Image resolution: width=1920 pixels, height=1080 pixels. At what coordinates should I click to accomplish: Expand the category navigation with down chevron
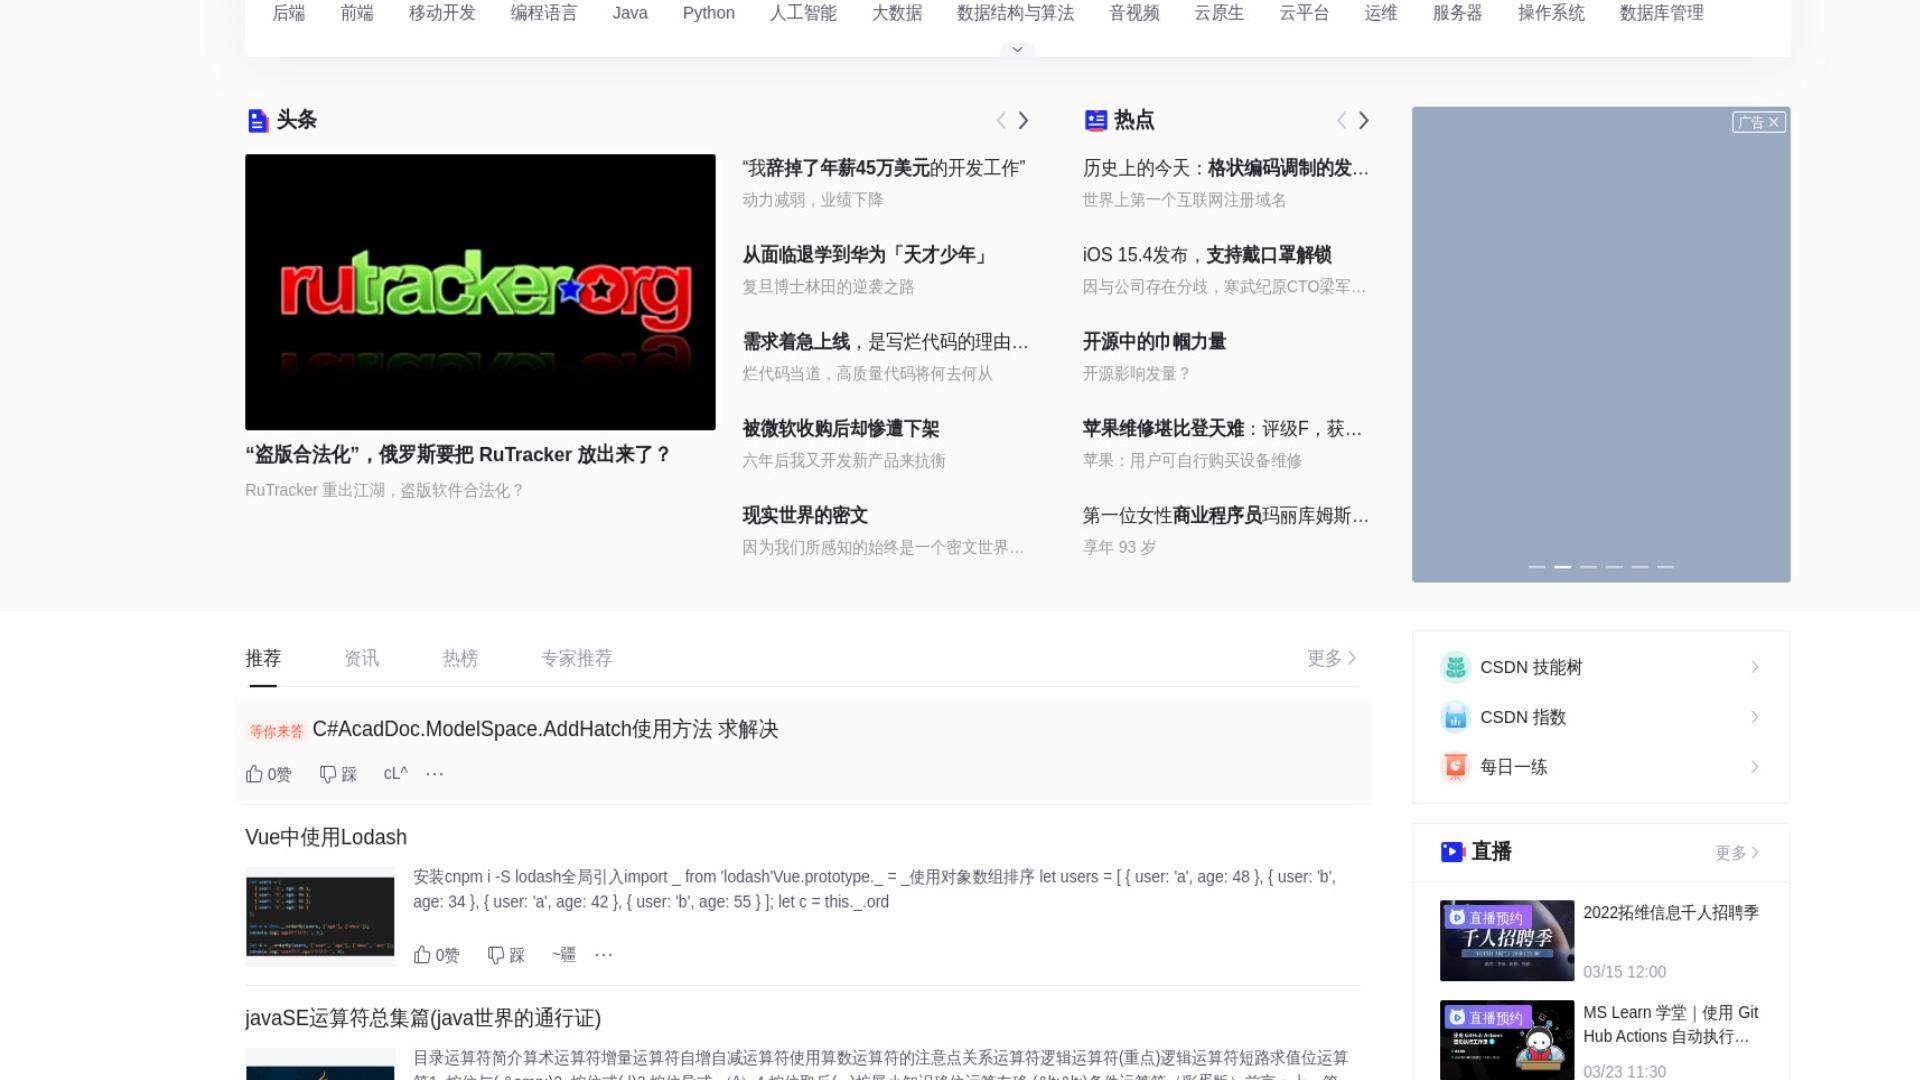(1017, 49)
